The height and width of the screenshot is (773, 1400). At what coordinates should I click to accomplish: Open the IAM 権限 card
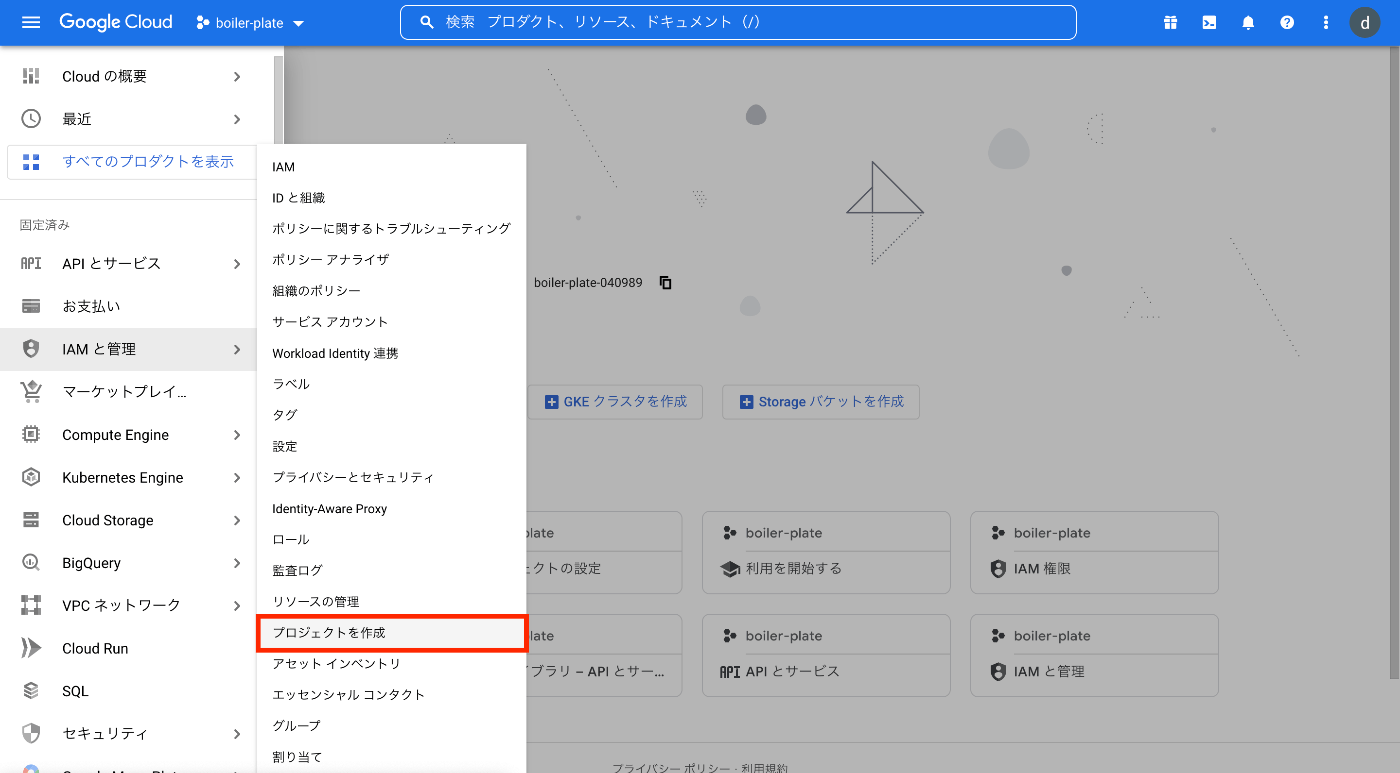tap(1094, 552)
